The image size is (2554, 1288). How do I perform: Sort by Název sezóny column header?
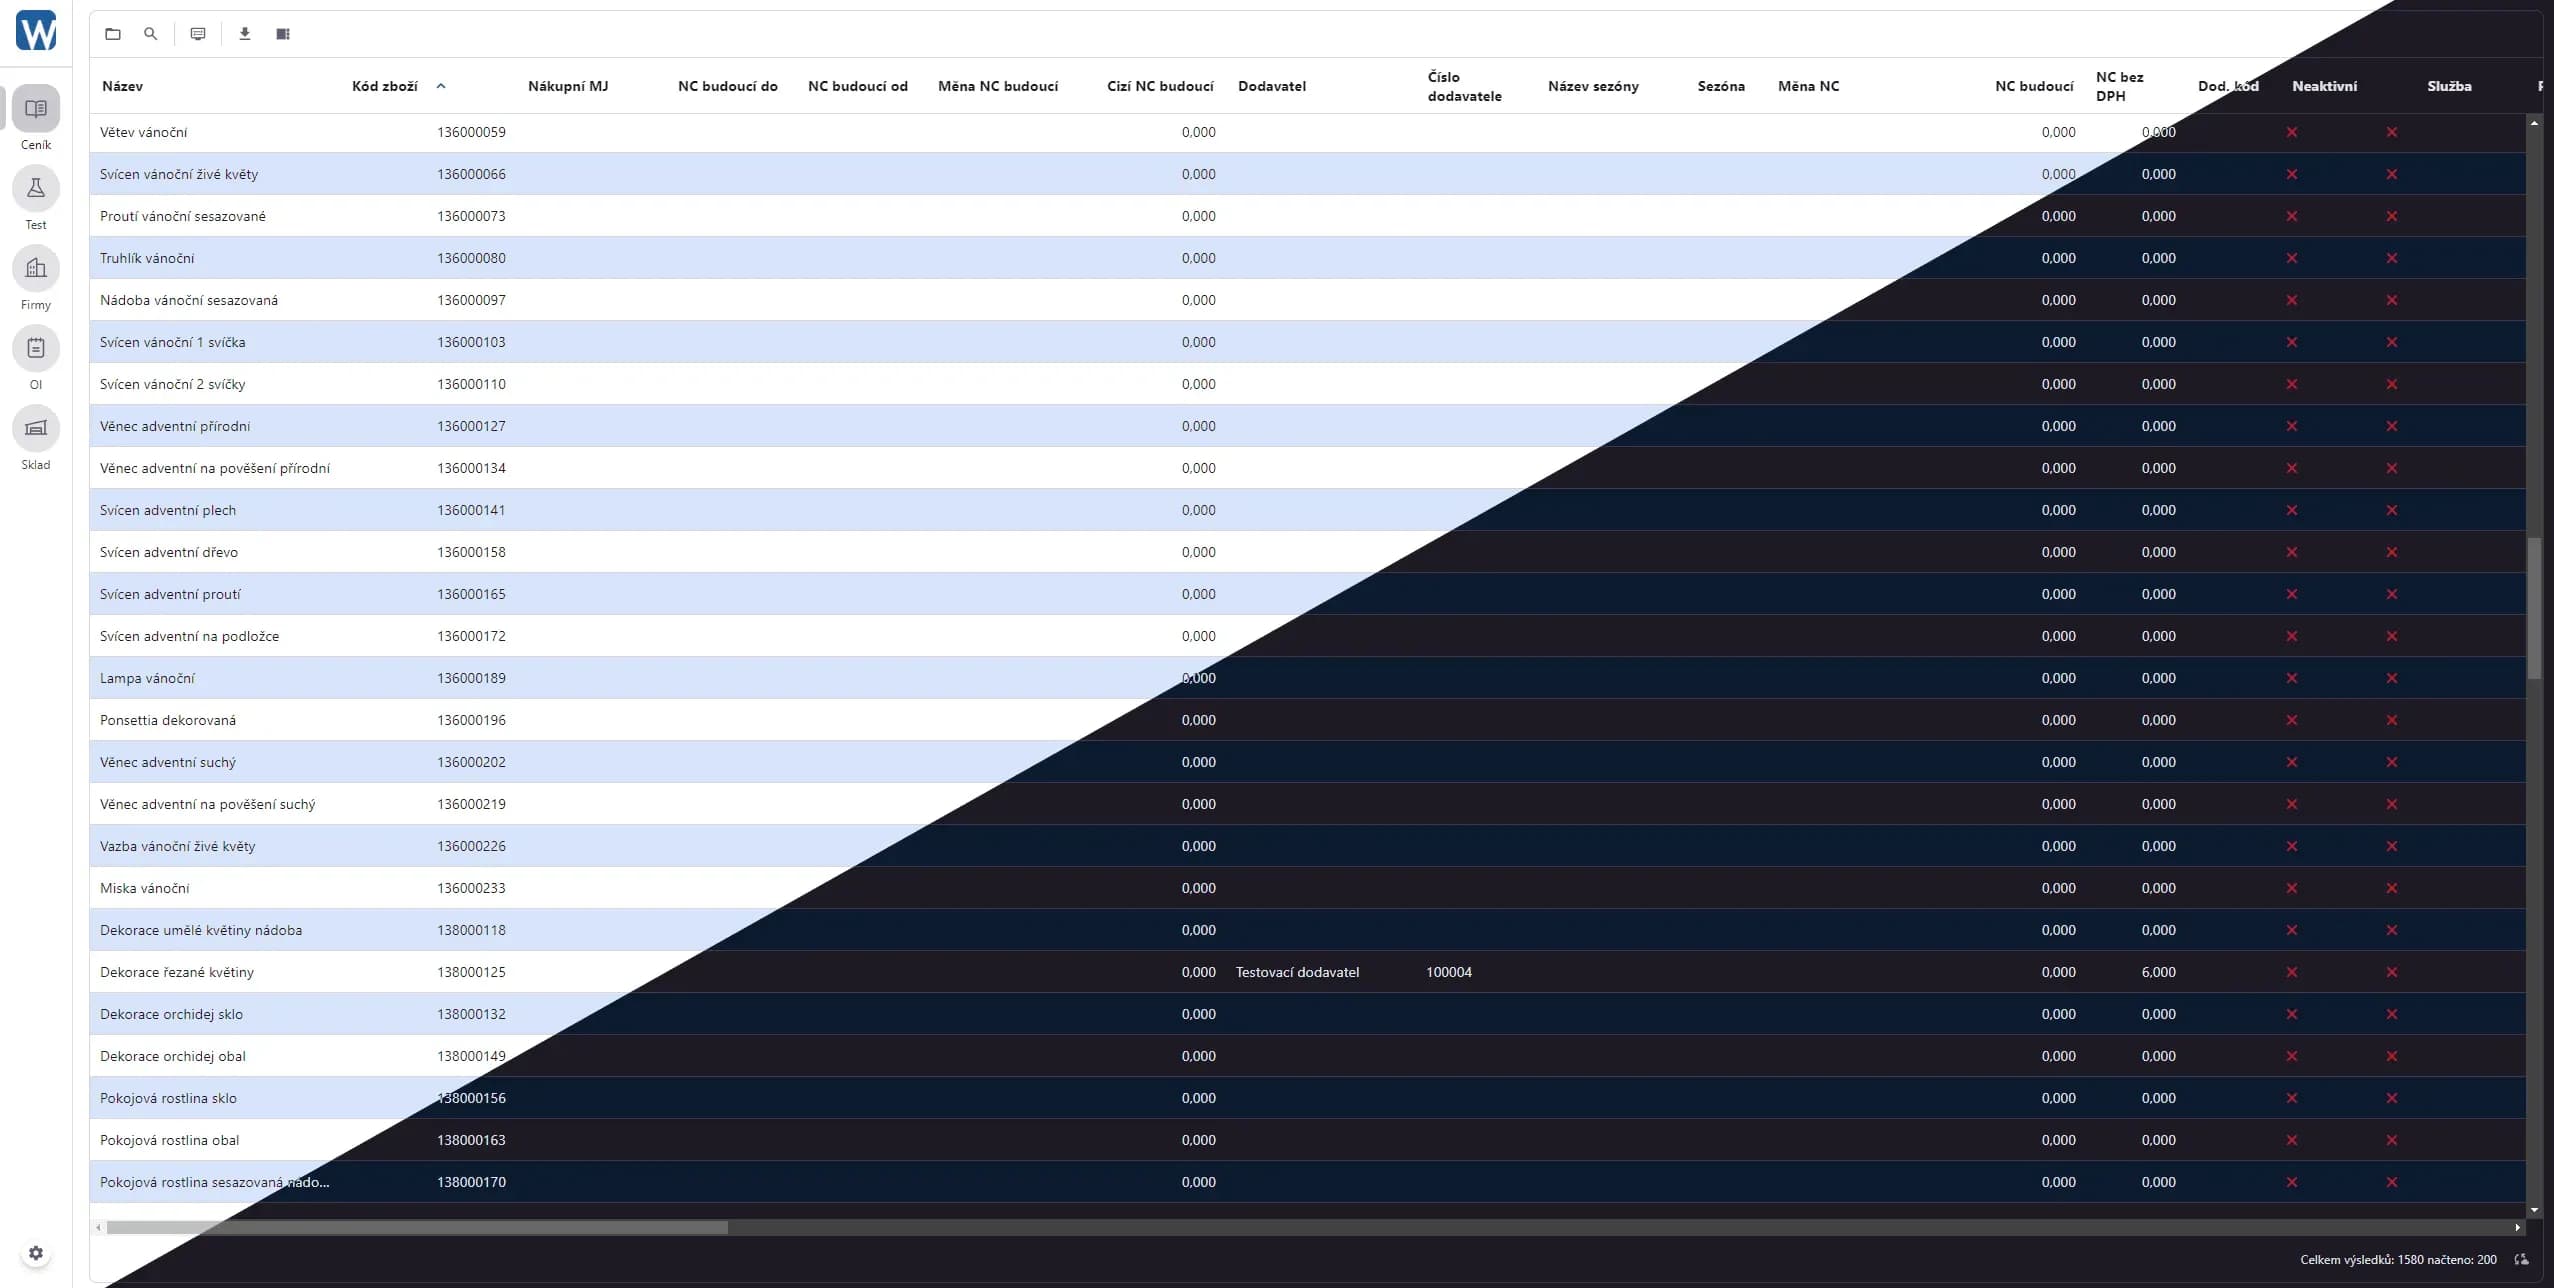[1593, 86]
